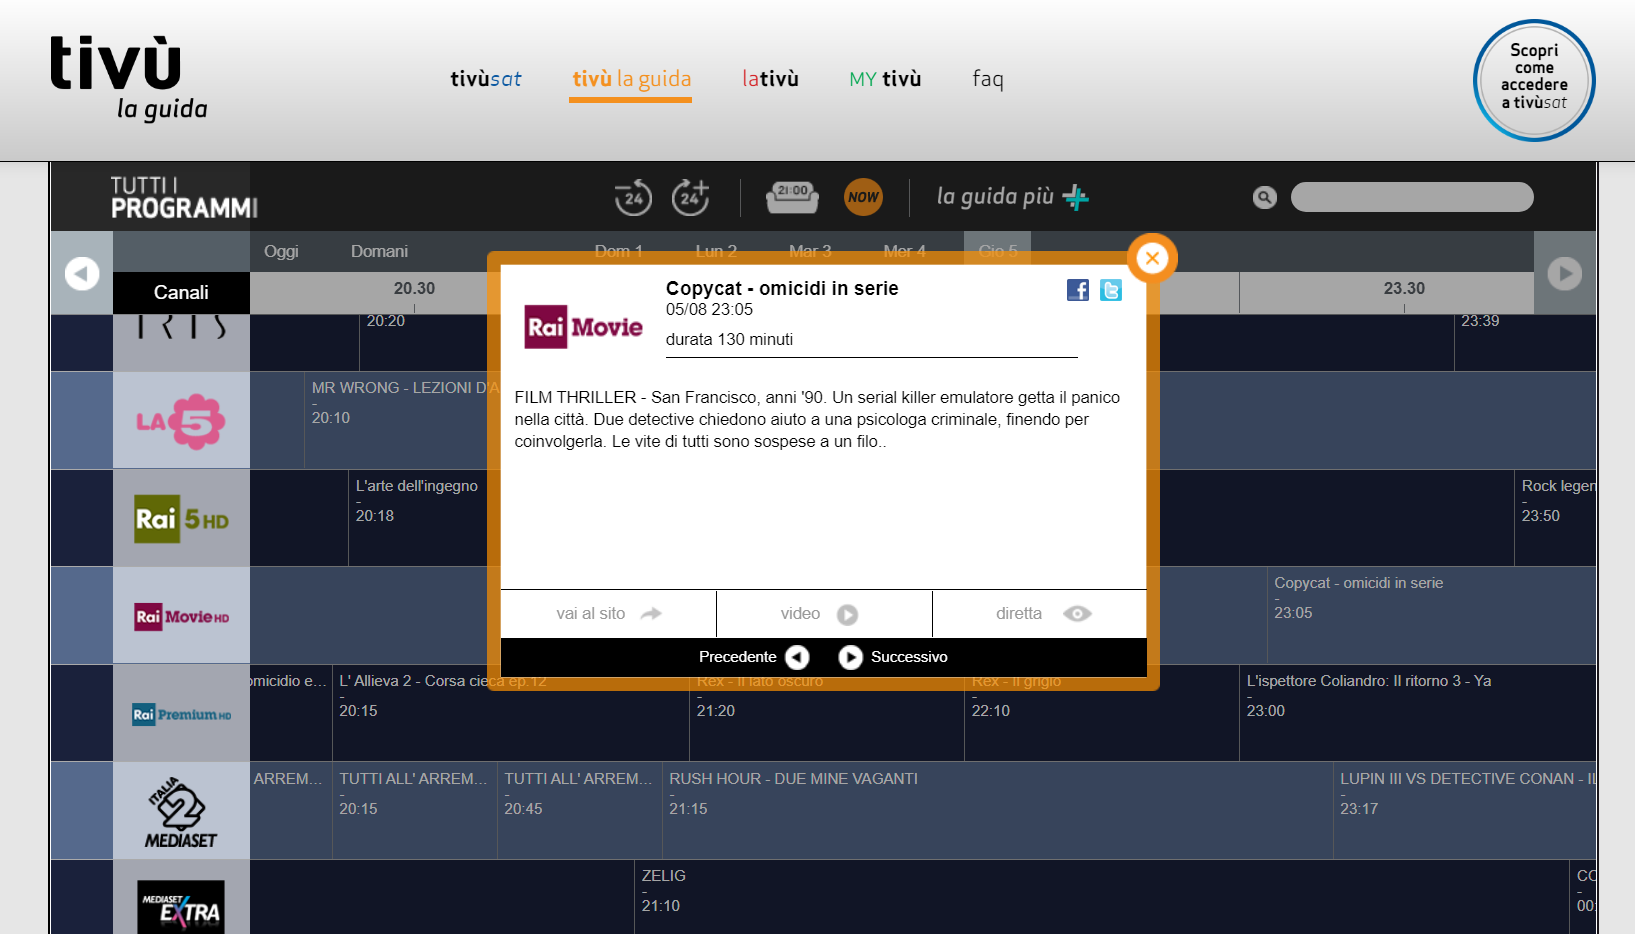Open ZELIG program at 21:10
Image resolution: width=1635 pixels, height=934 pixels.
click(x=1102, y=898)
